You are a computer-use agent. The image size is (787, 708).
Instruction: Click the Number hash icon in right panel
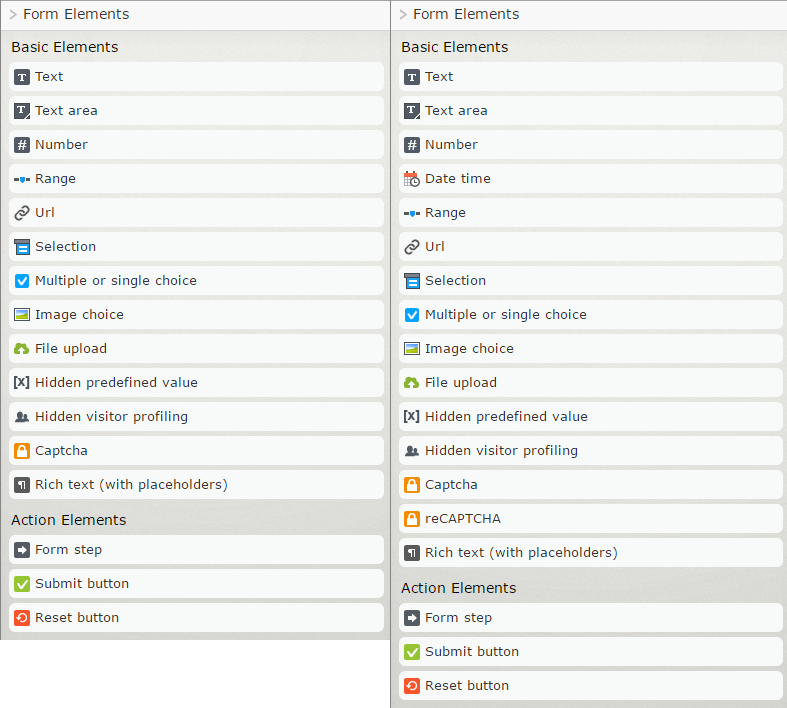coord(411,145)
